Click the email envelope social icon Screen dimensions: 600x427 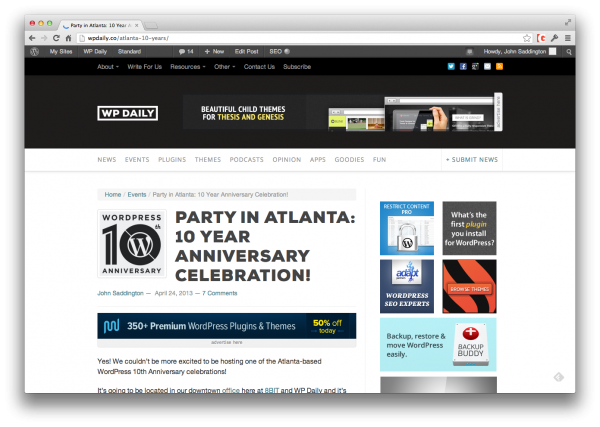(x=487, y=66)
